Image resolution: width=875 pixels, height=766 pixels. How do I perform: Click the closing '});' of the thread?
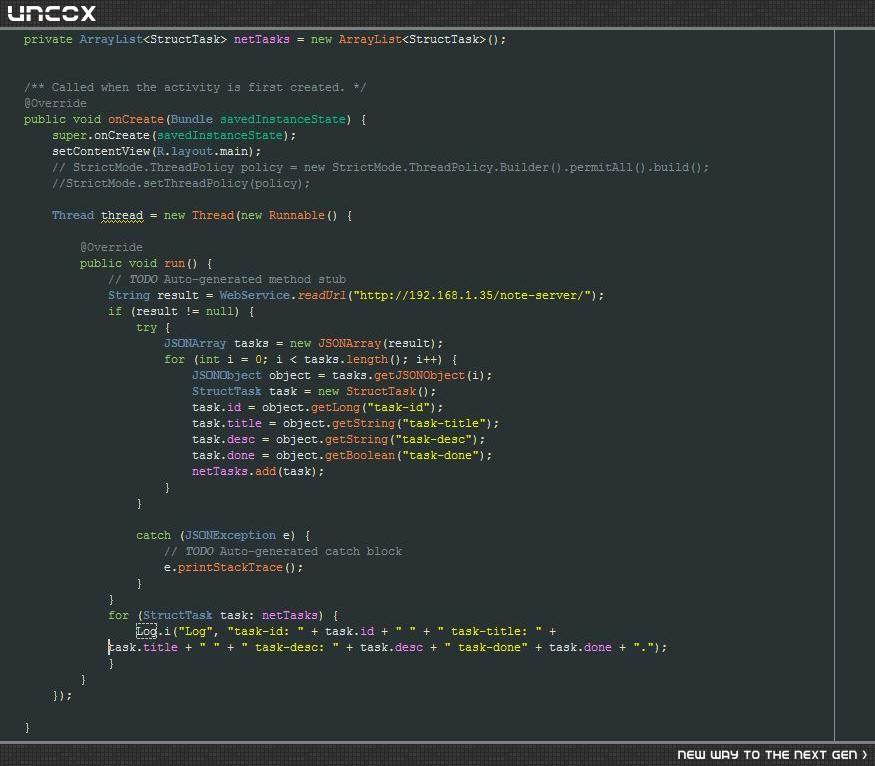pyautogui.click(x=62, y=696)
